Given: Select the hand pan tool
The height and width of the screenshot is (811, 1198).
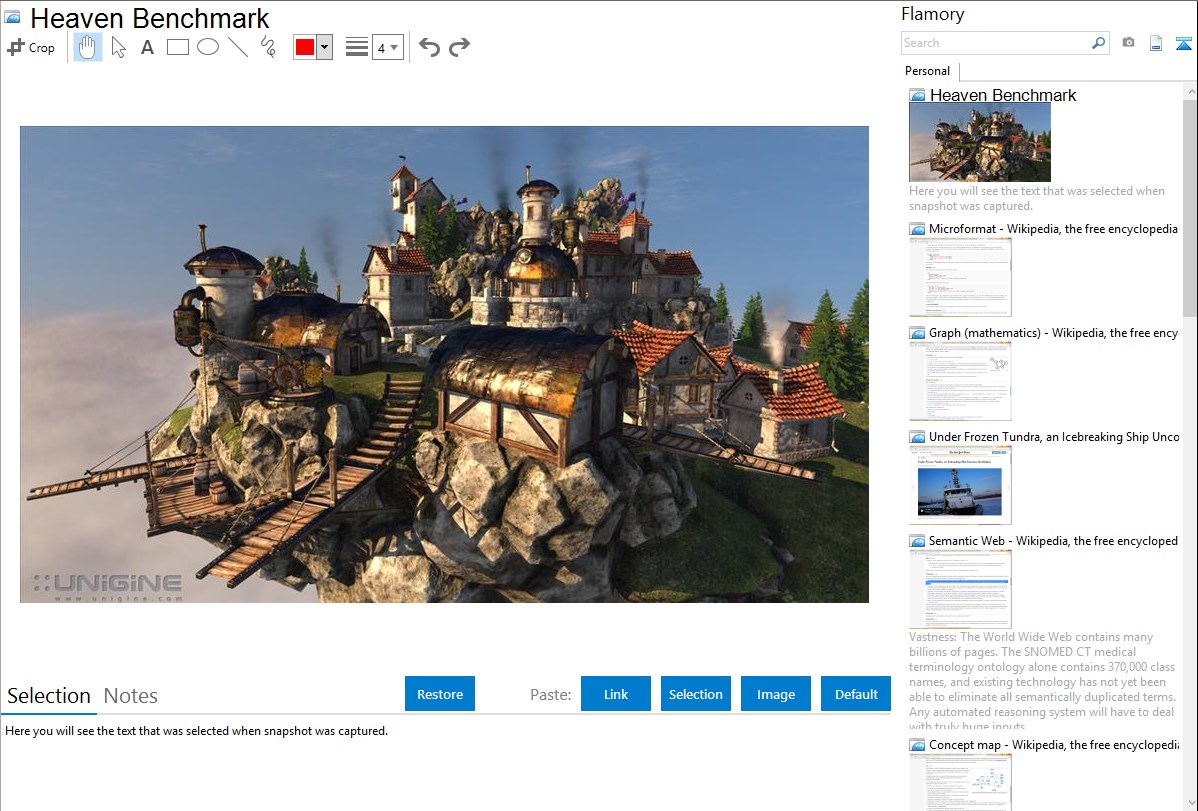Looking at the screenshot, I should click(87, 47).
